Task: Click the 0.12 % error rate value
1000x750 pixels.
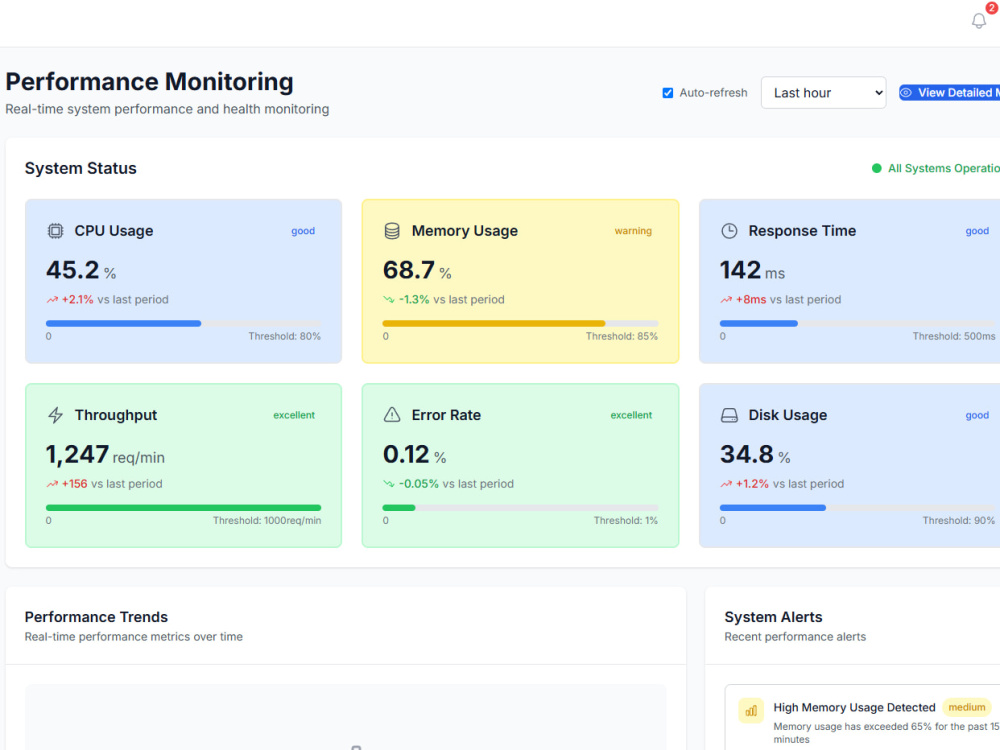Action: [x=415, y=455]
